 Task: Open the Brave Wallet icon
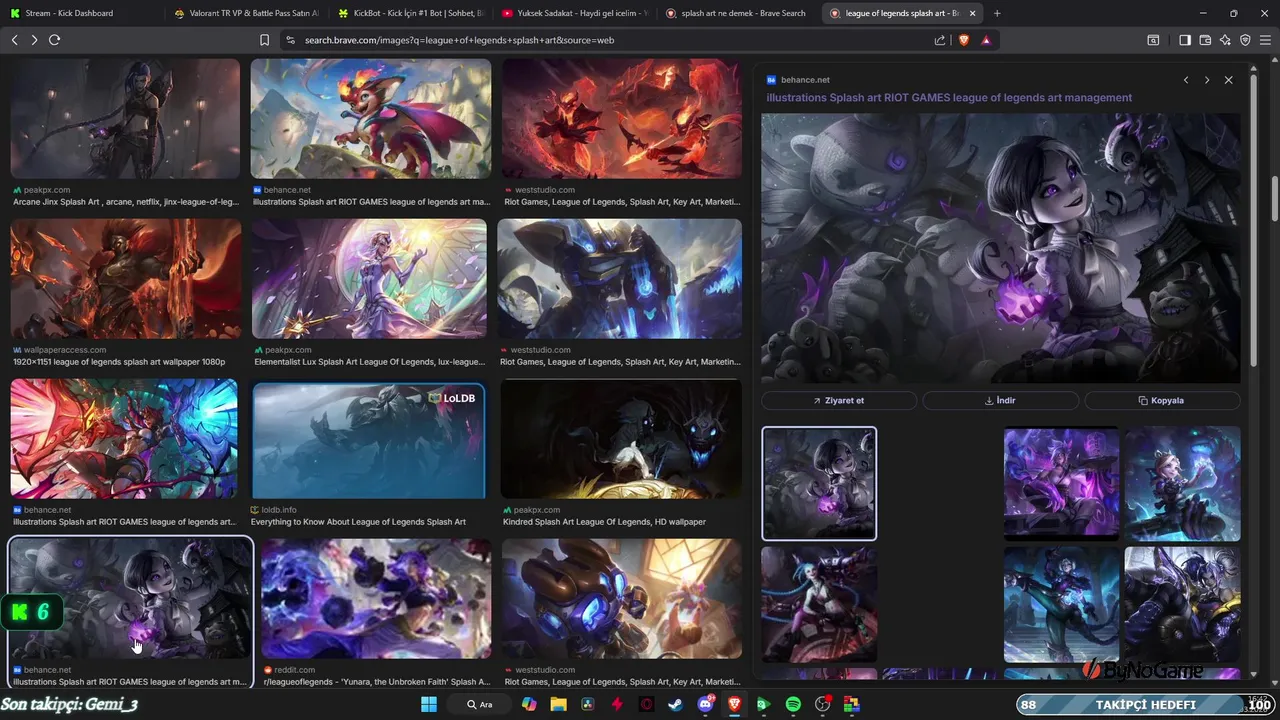(x=1205, y=40)
